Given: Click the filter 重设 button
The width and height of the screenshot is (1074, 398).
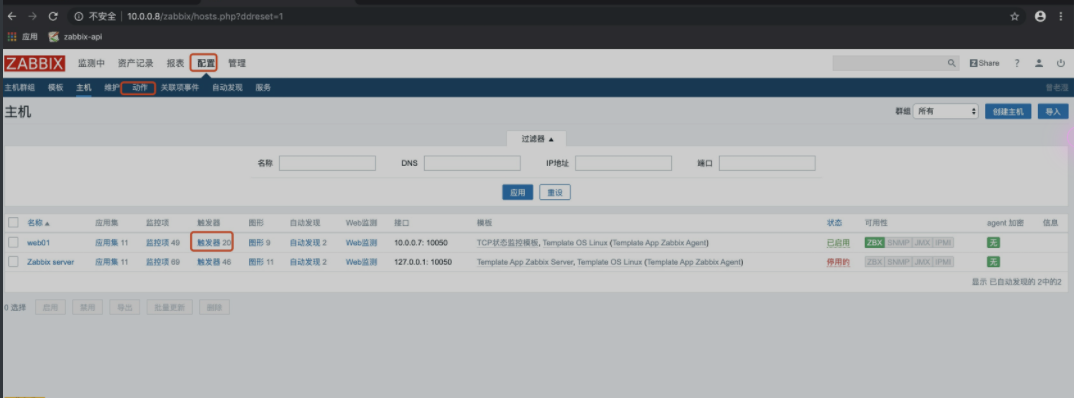Looking at the screenshot, I should 555,192.
